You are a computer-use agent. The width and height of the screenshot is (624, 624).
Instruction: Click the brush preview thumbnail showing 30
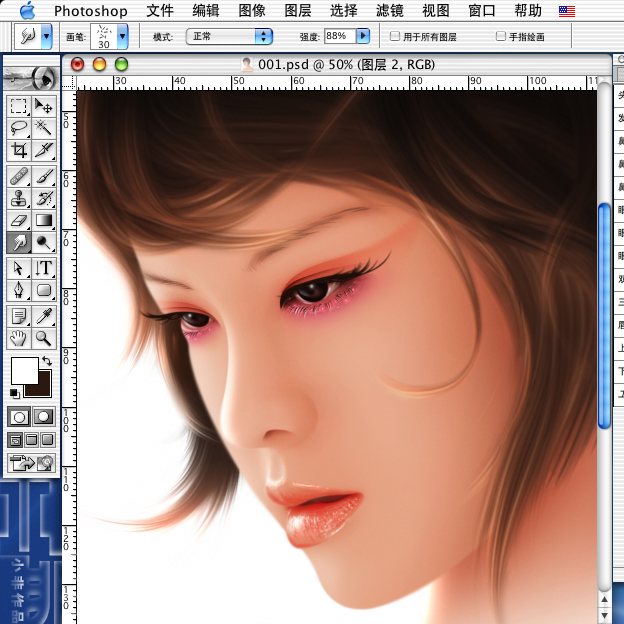103,37
